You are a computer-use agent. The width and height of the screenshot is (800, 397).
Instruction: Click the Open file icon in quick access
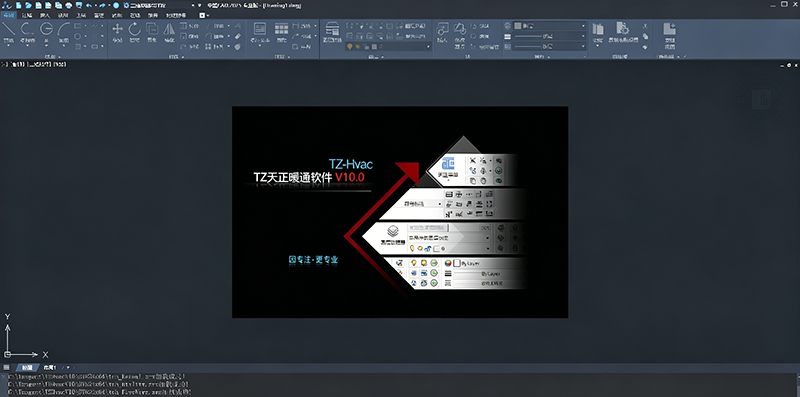pos(29,5)
